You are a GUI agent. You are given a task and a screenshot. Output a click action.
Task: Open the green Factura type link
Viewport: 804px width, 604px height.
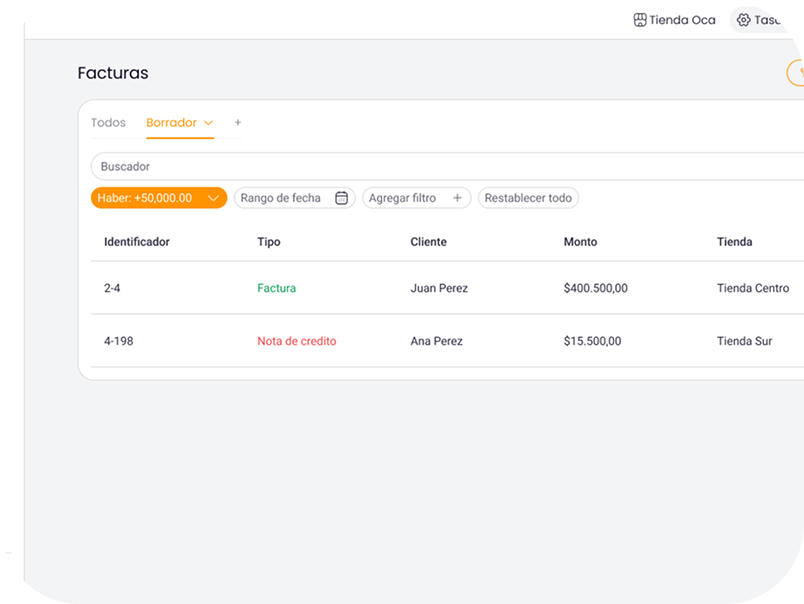click(x=276, y=288)
